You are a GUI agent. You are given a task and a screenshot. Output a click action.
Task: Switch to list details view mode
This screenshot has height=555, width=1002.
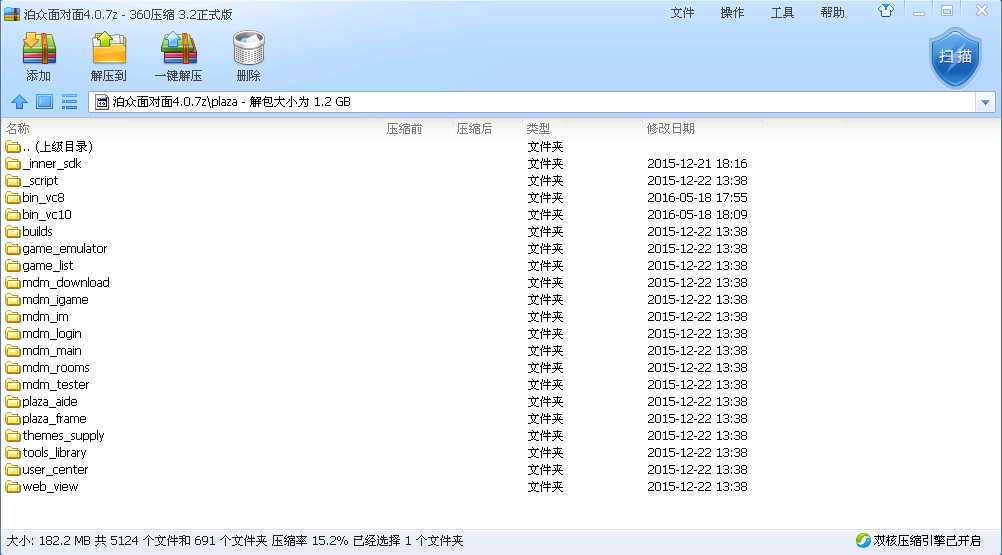[x=69, y=102]
